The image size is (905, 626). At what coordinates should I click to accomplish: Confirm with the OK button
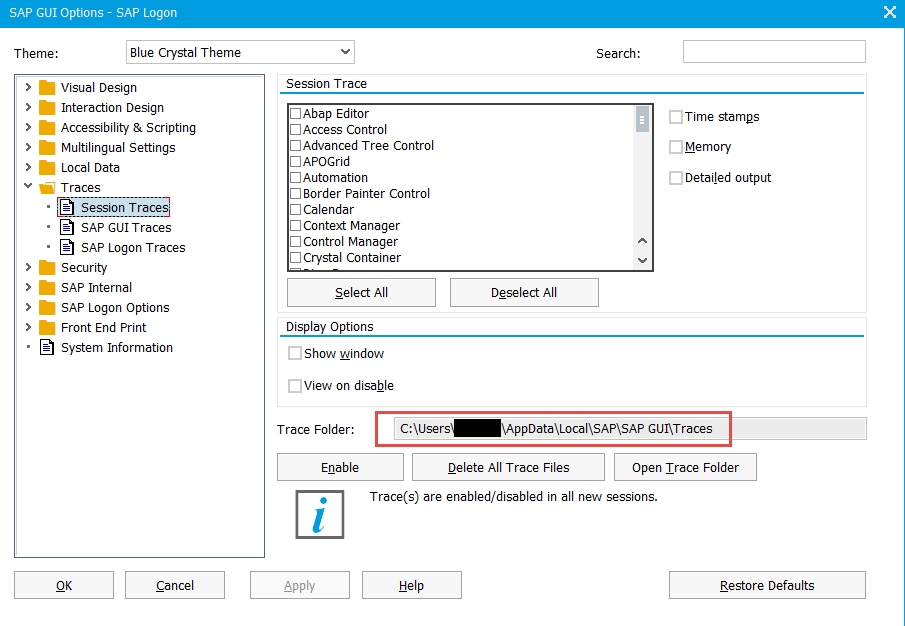click(x=64, y=586)
